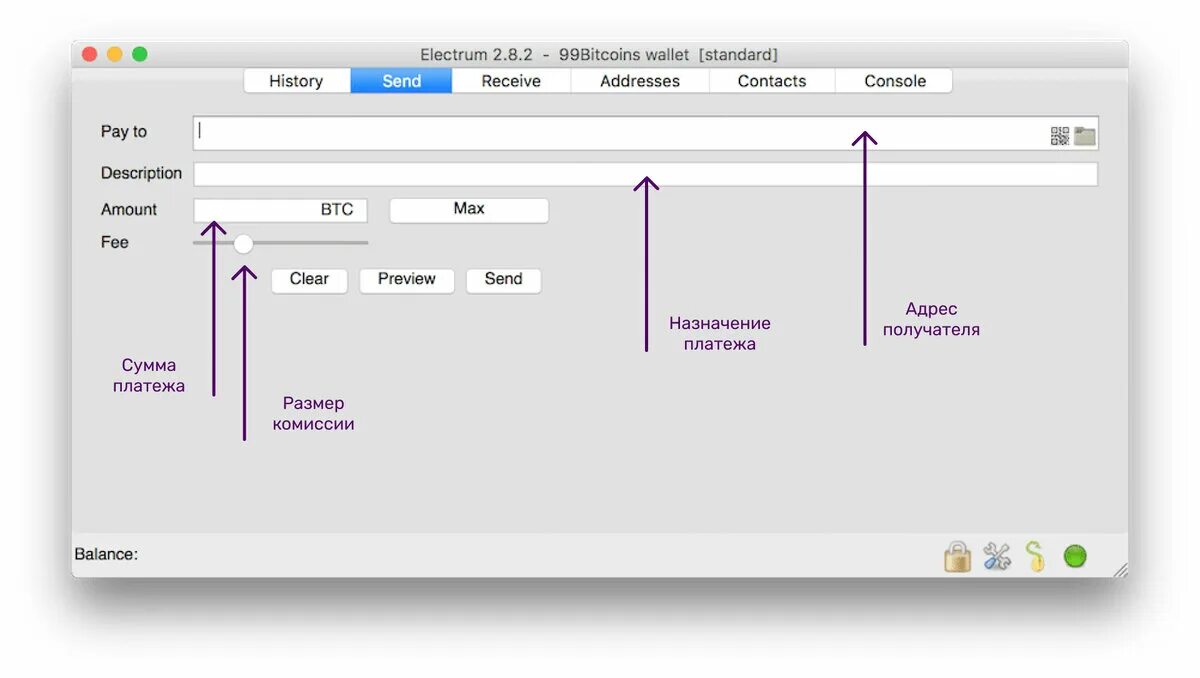Open preferences tools icon
1200x678 pixels.
pos(997,556)
